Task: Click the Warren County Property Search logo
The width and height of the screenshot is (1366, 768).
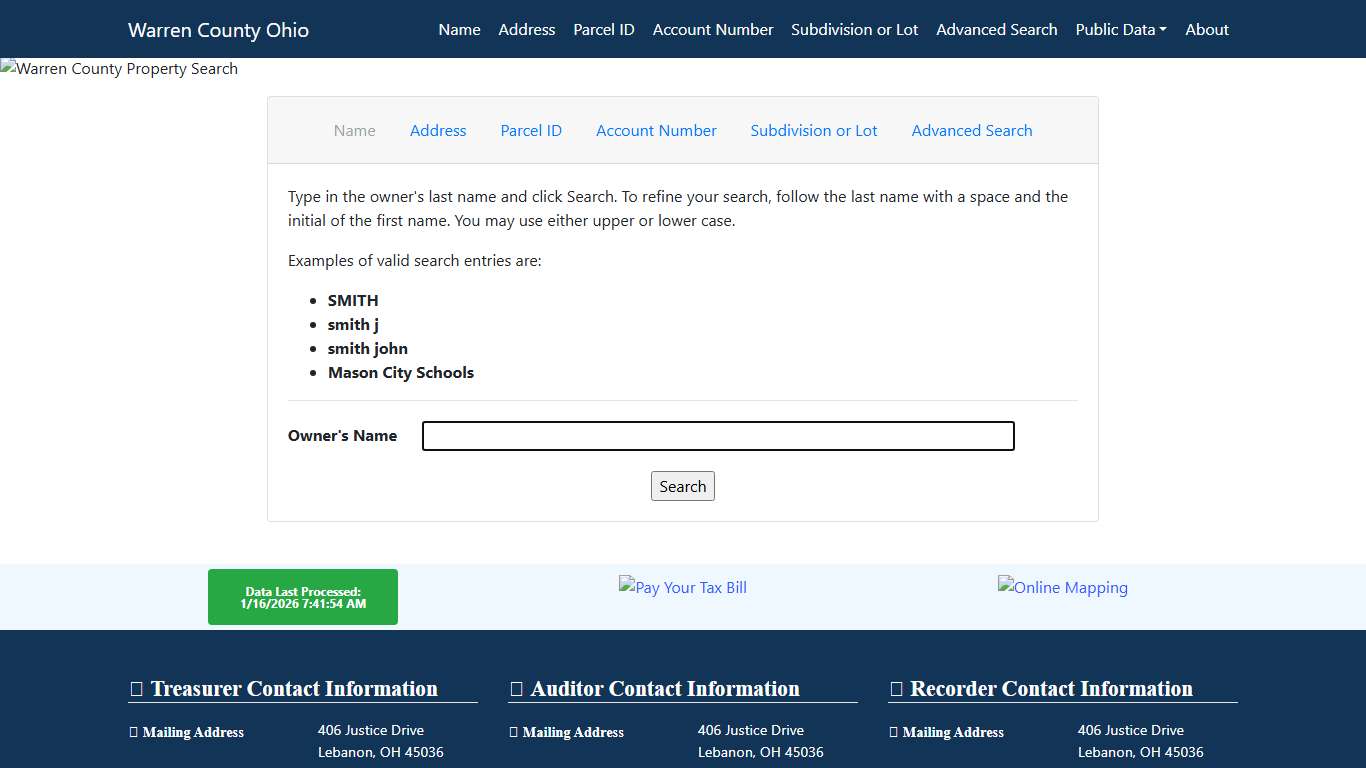Action: (119, 69)
